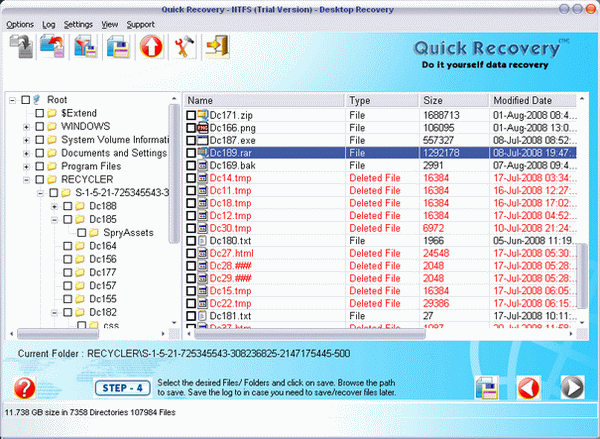This screenshot has height=439, width=600.
Task: Toggle the WINDOWS folder checkbox
Action: (x=40, y=127)
